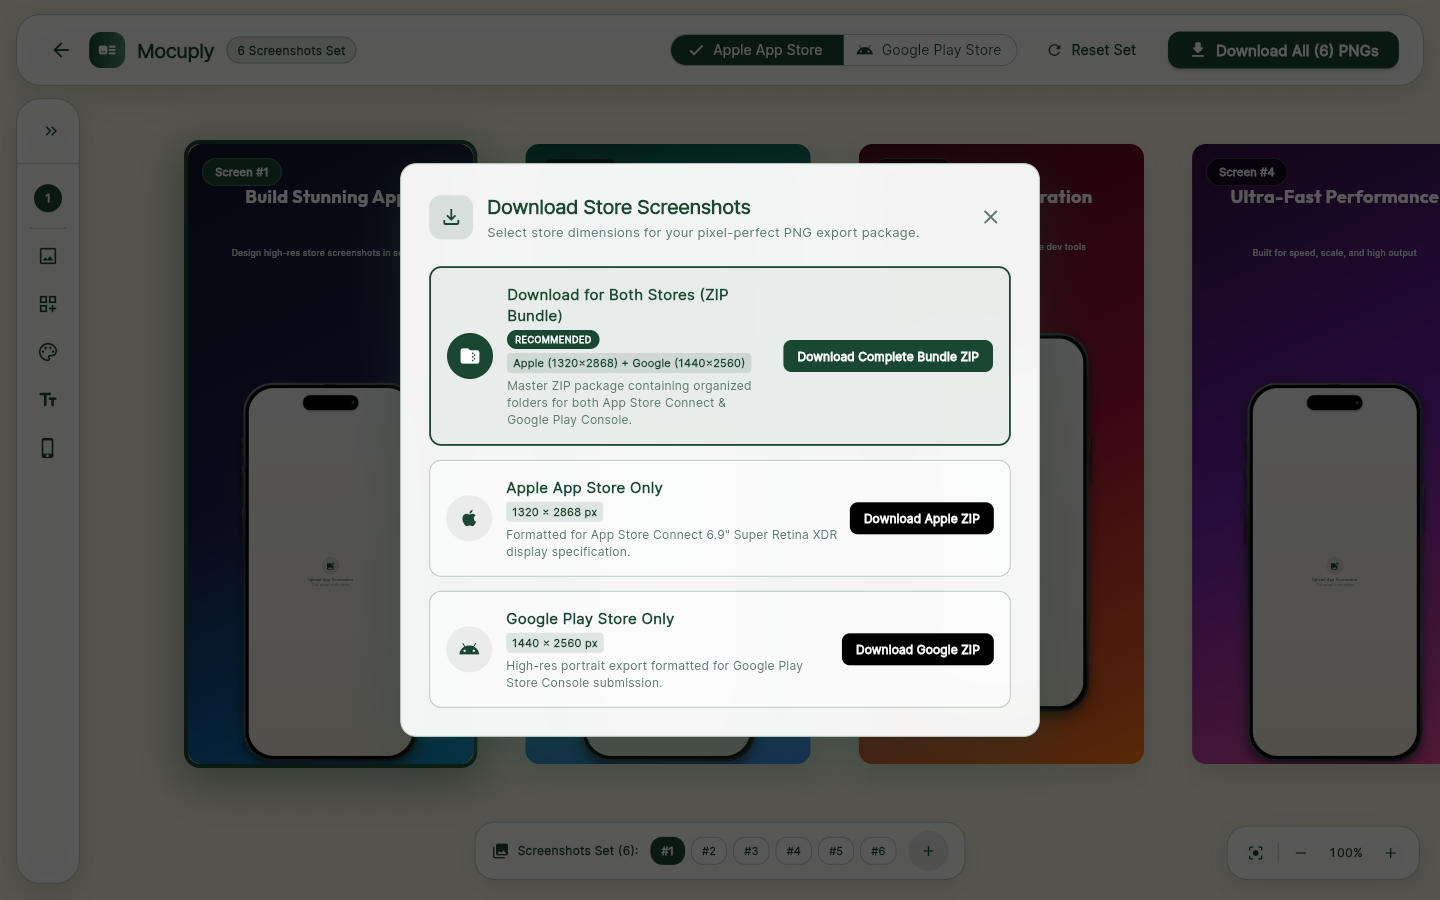This screenshot has height=900, width=1440.
Task: Open the layout grid-plus icon in sidebar
Action: coord(48,304)
